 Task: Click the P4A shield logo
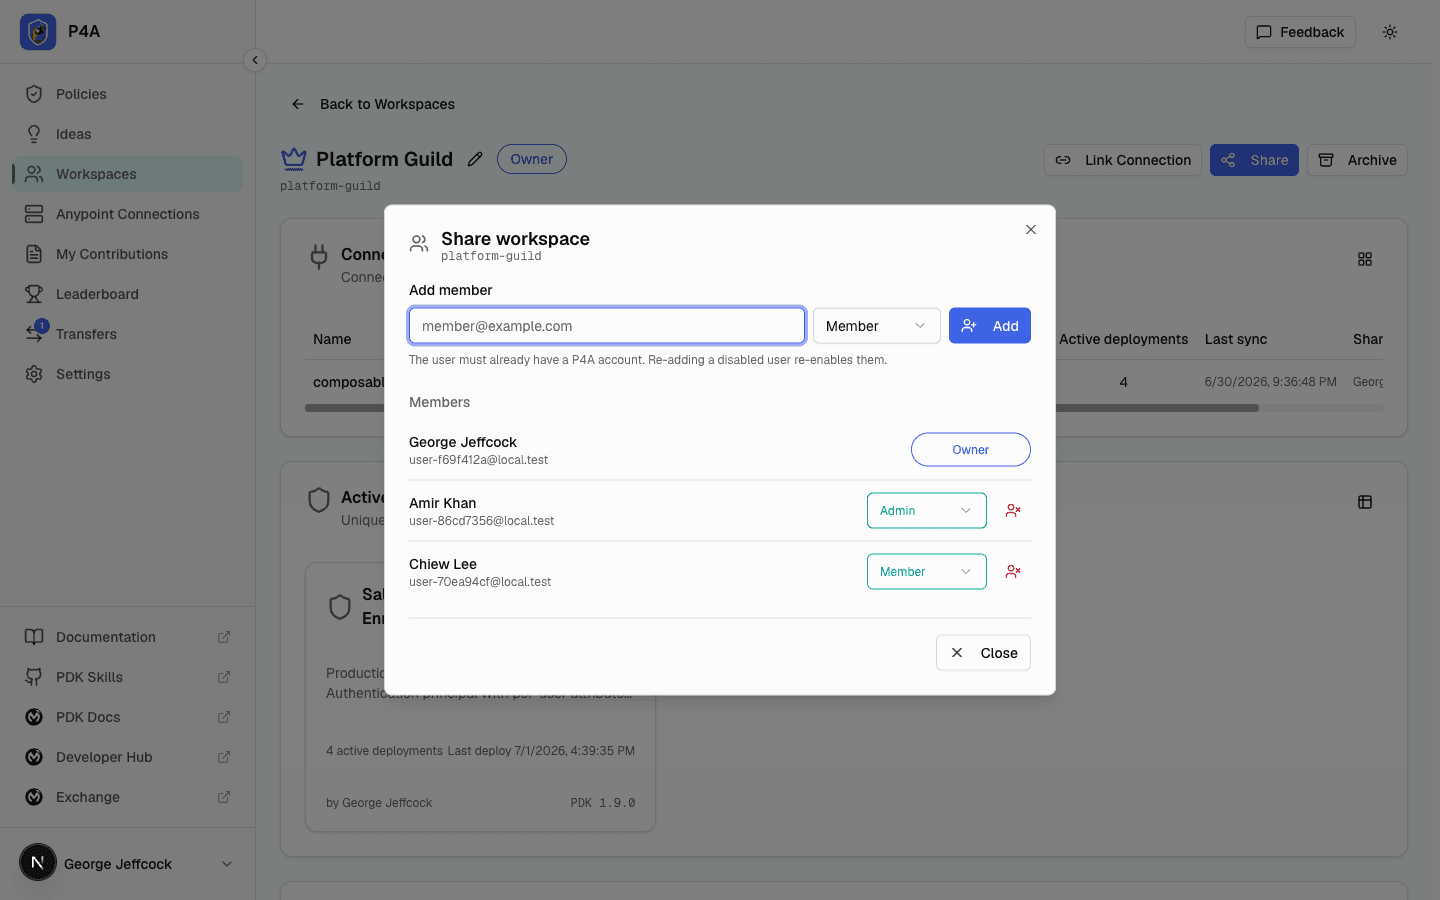pos(38,32)
